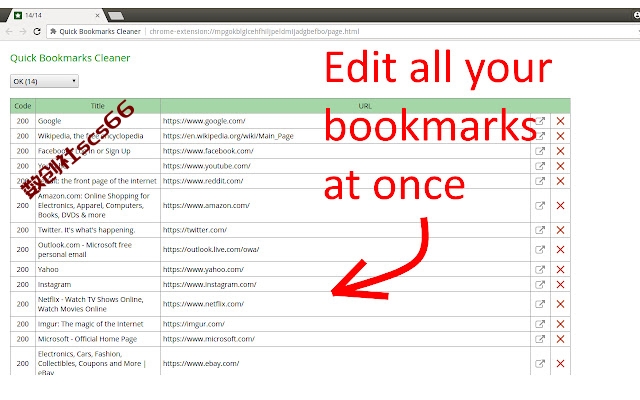Edit the Twitter. It's what's happening title

click(x=98, y=230)
